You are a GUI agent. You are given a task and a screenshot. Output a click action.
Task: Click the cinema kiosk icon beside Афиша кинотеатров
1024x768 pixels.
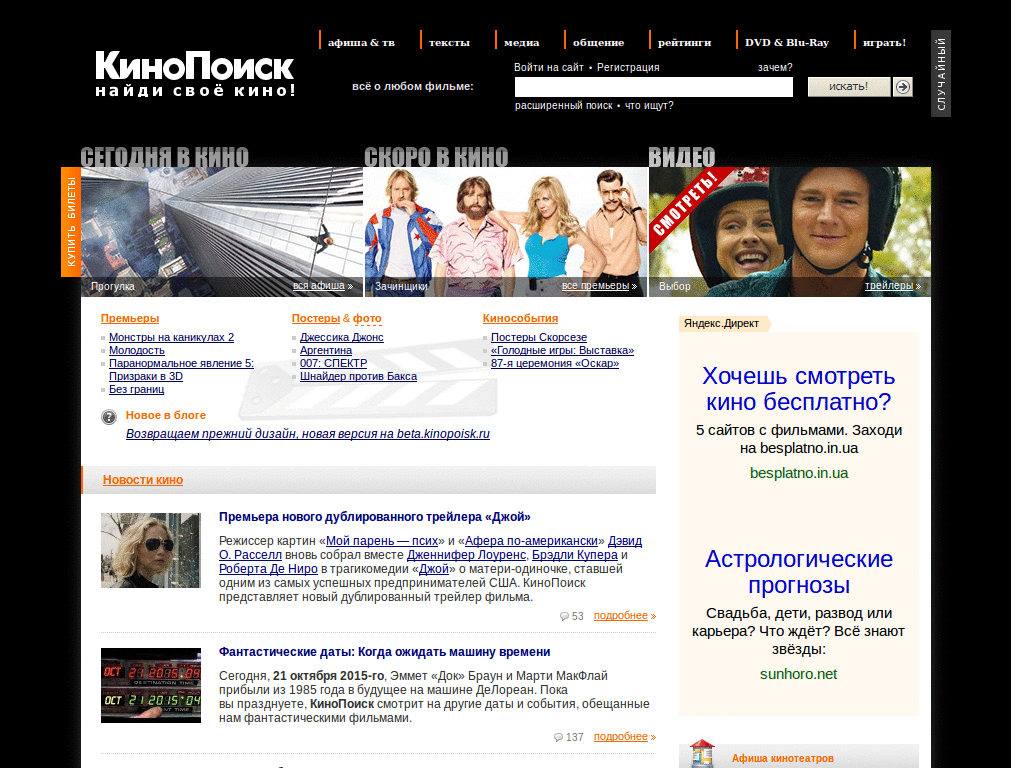(x=701, y=754)
